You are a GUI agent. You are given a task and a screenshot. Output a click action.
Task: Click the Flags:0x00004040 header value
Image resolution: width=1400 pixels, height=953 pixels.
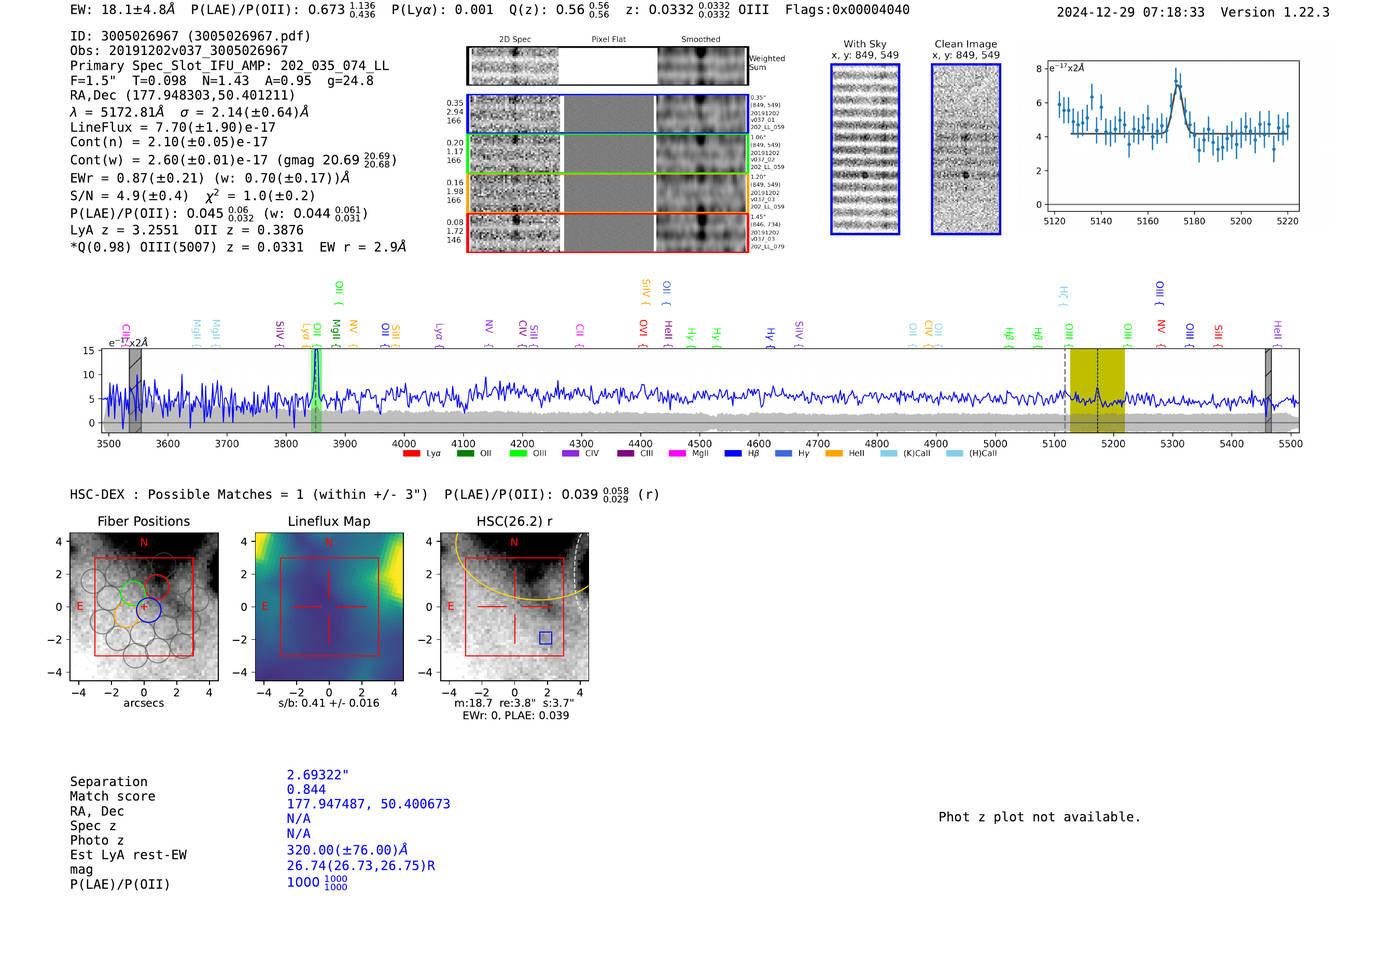[x=847, y=9]
